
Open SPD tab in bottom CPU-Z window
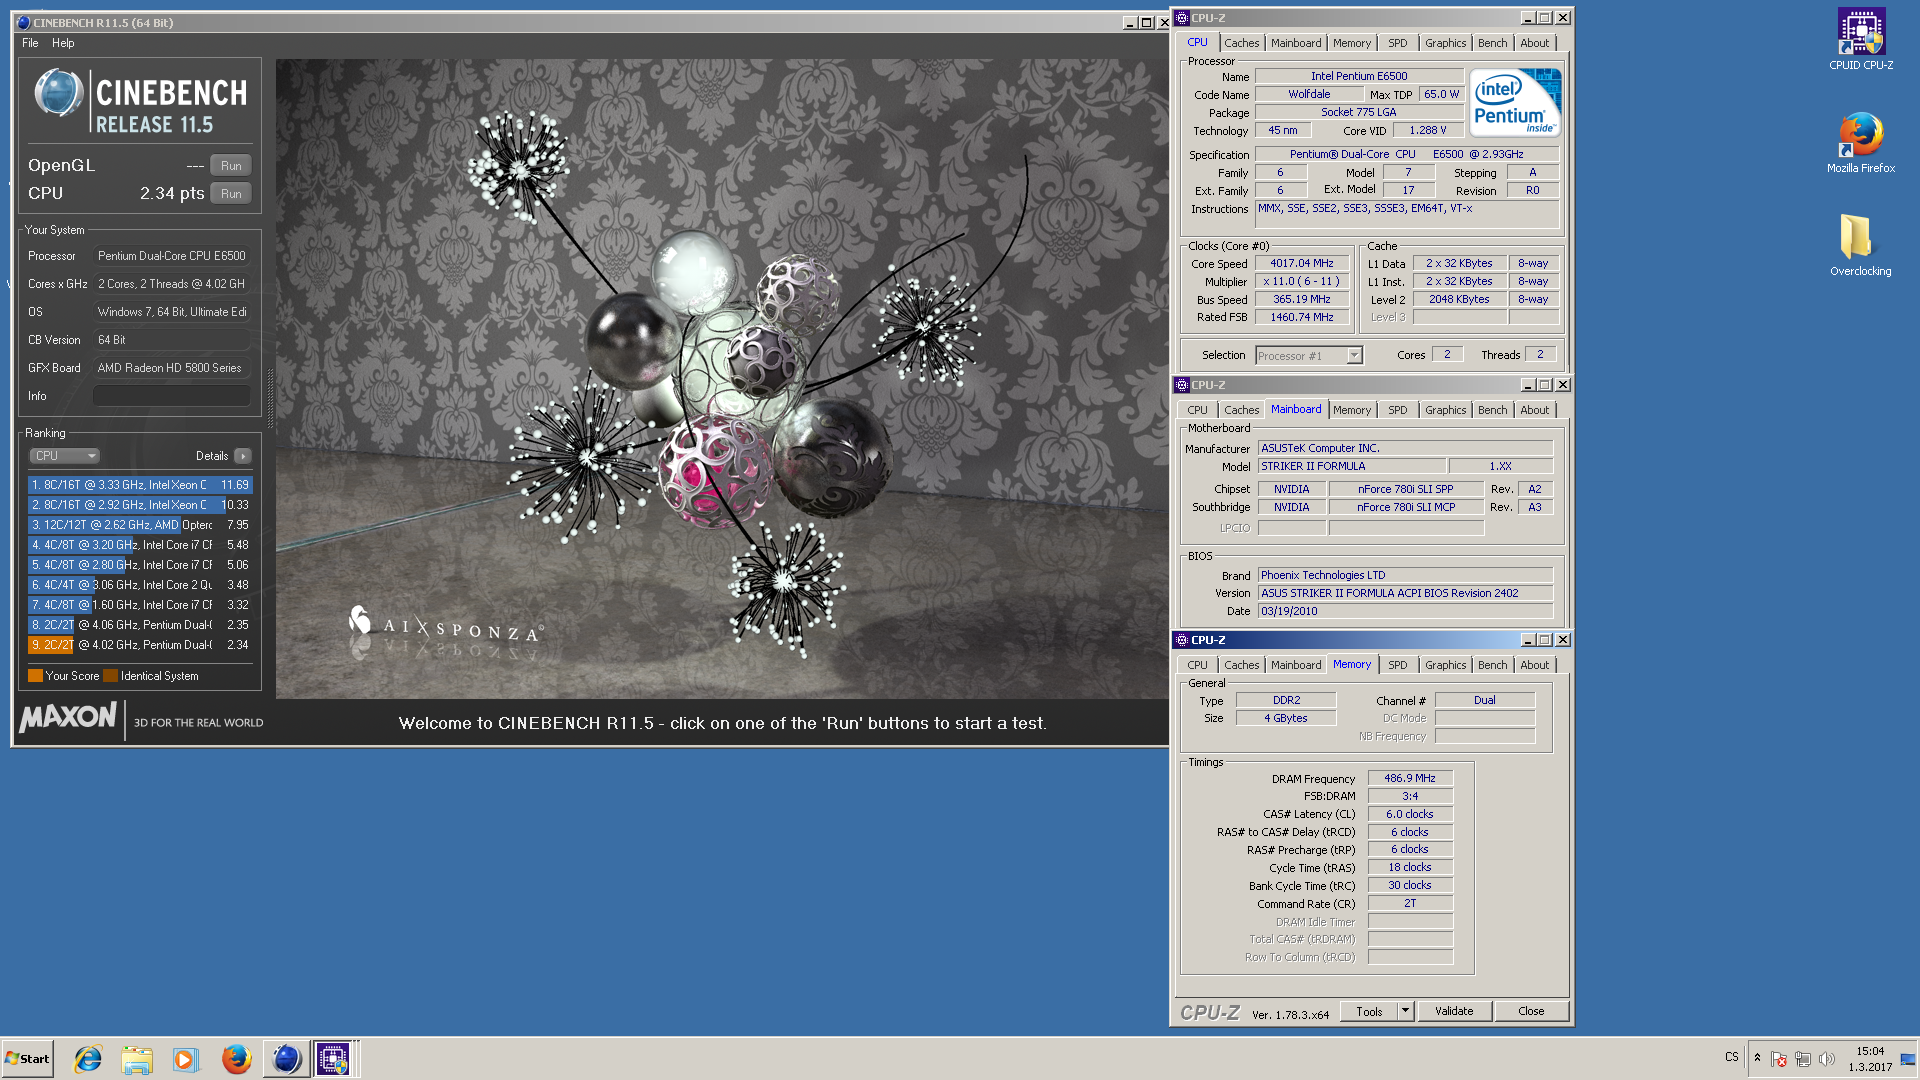[1397, 665]
